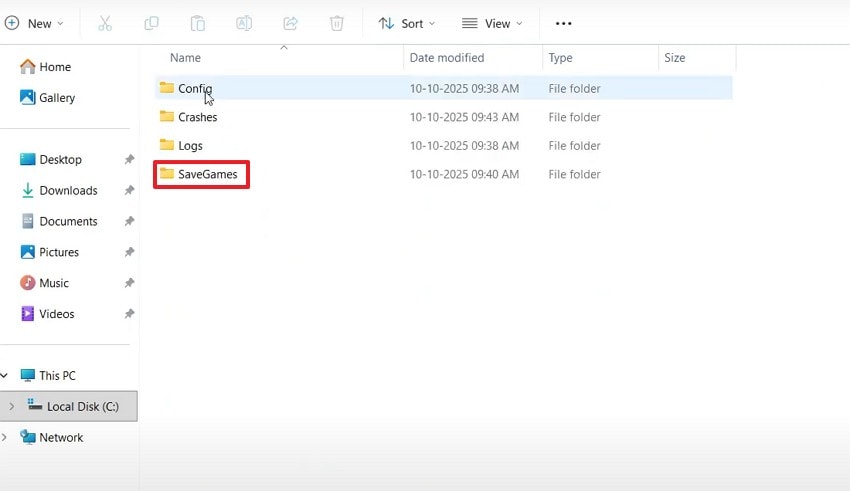
Task: Click the Rename icon in toolbar
Action: pyautogui.click(x=244, y=23)
